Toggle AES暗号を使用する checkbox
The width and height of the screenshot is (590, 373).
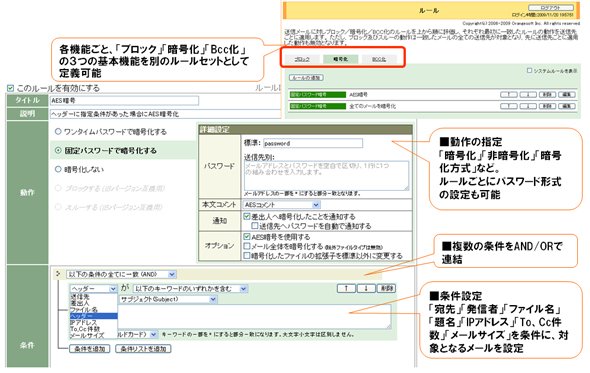click(x=247, y=237)
